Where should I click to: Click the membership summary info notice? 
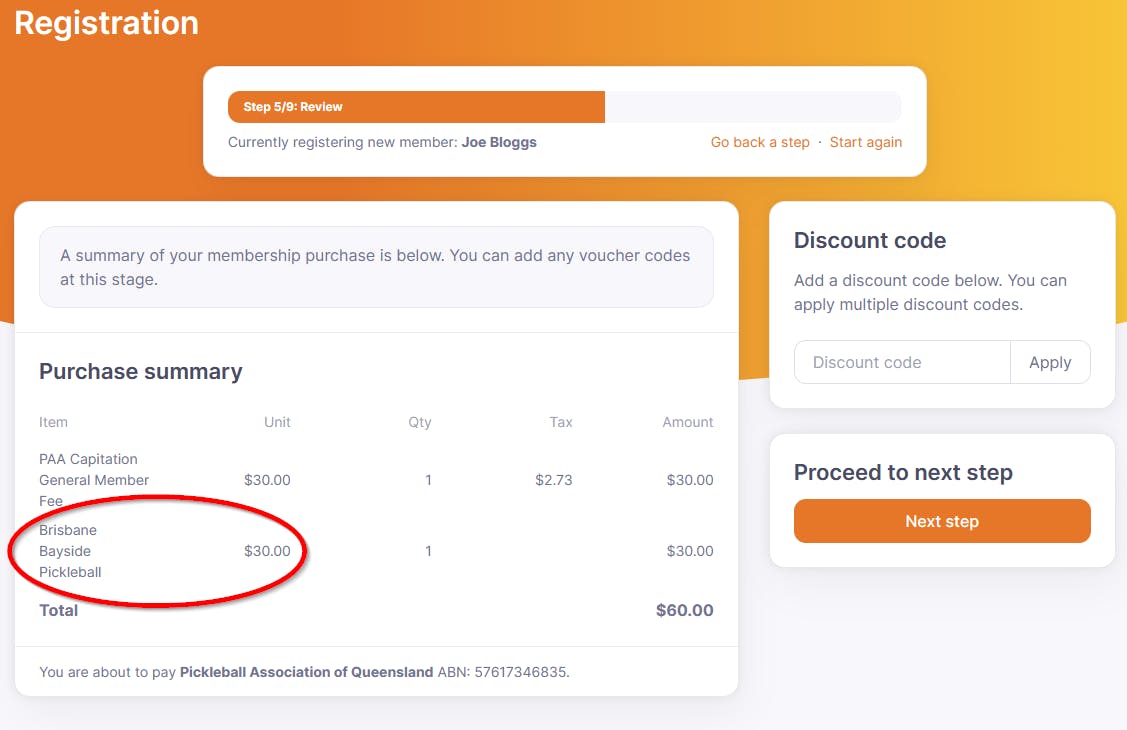coord(376,267)
